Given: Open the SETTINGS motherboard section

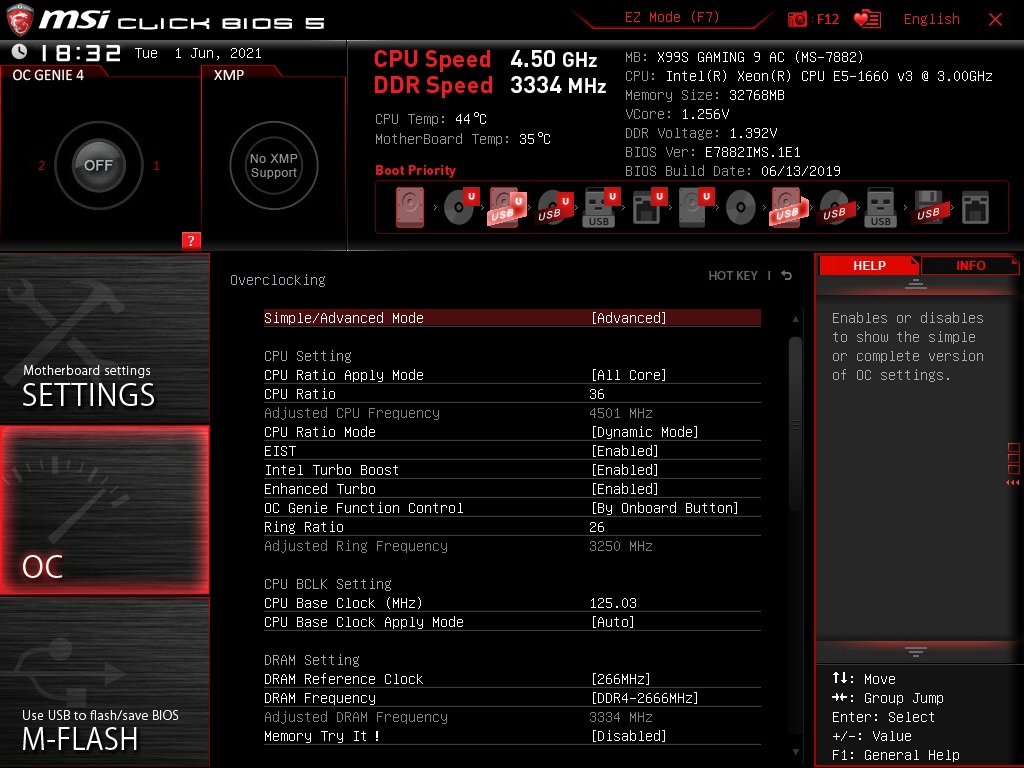Looking at the screenshot, I should click(104, 338).
